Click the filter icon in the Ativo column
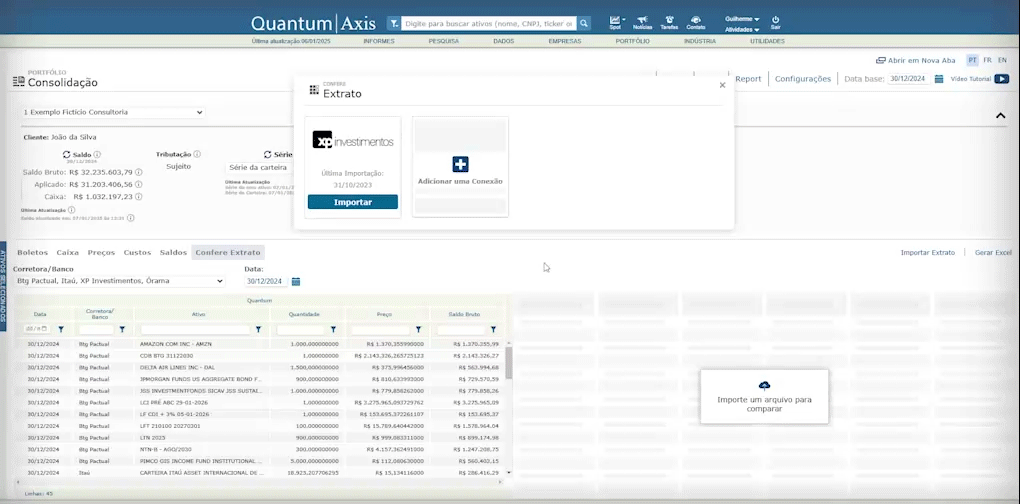Viewport: 1020px width, 504px height. (x=258, y=329)
